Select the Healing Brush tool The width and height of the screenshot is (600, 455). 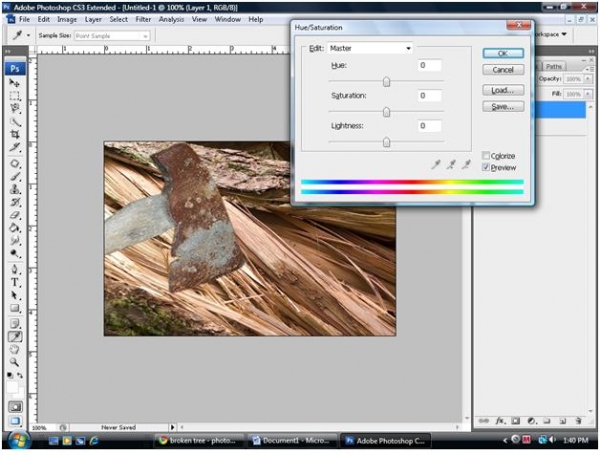[x=15, y=164]
